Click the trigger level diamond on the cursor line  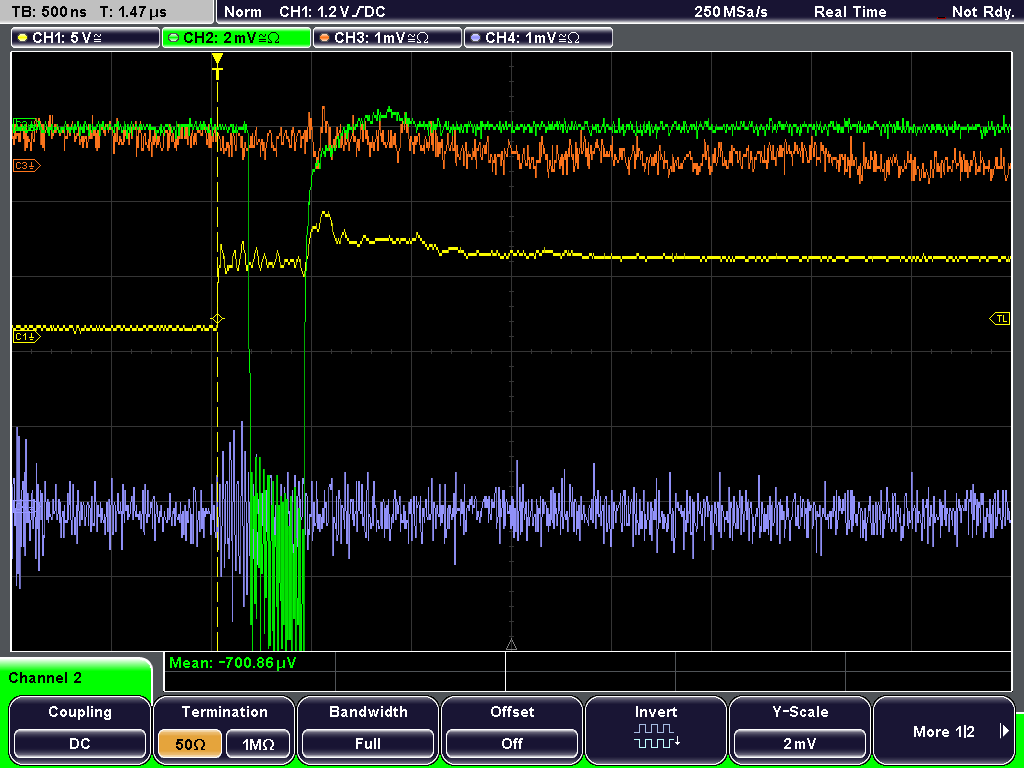pyautogui.click(x=217, y=319)
